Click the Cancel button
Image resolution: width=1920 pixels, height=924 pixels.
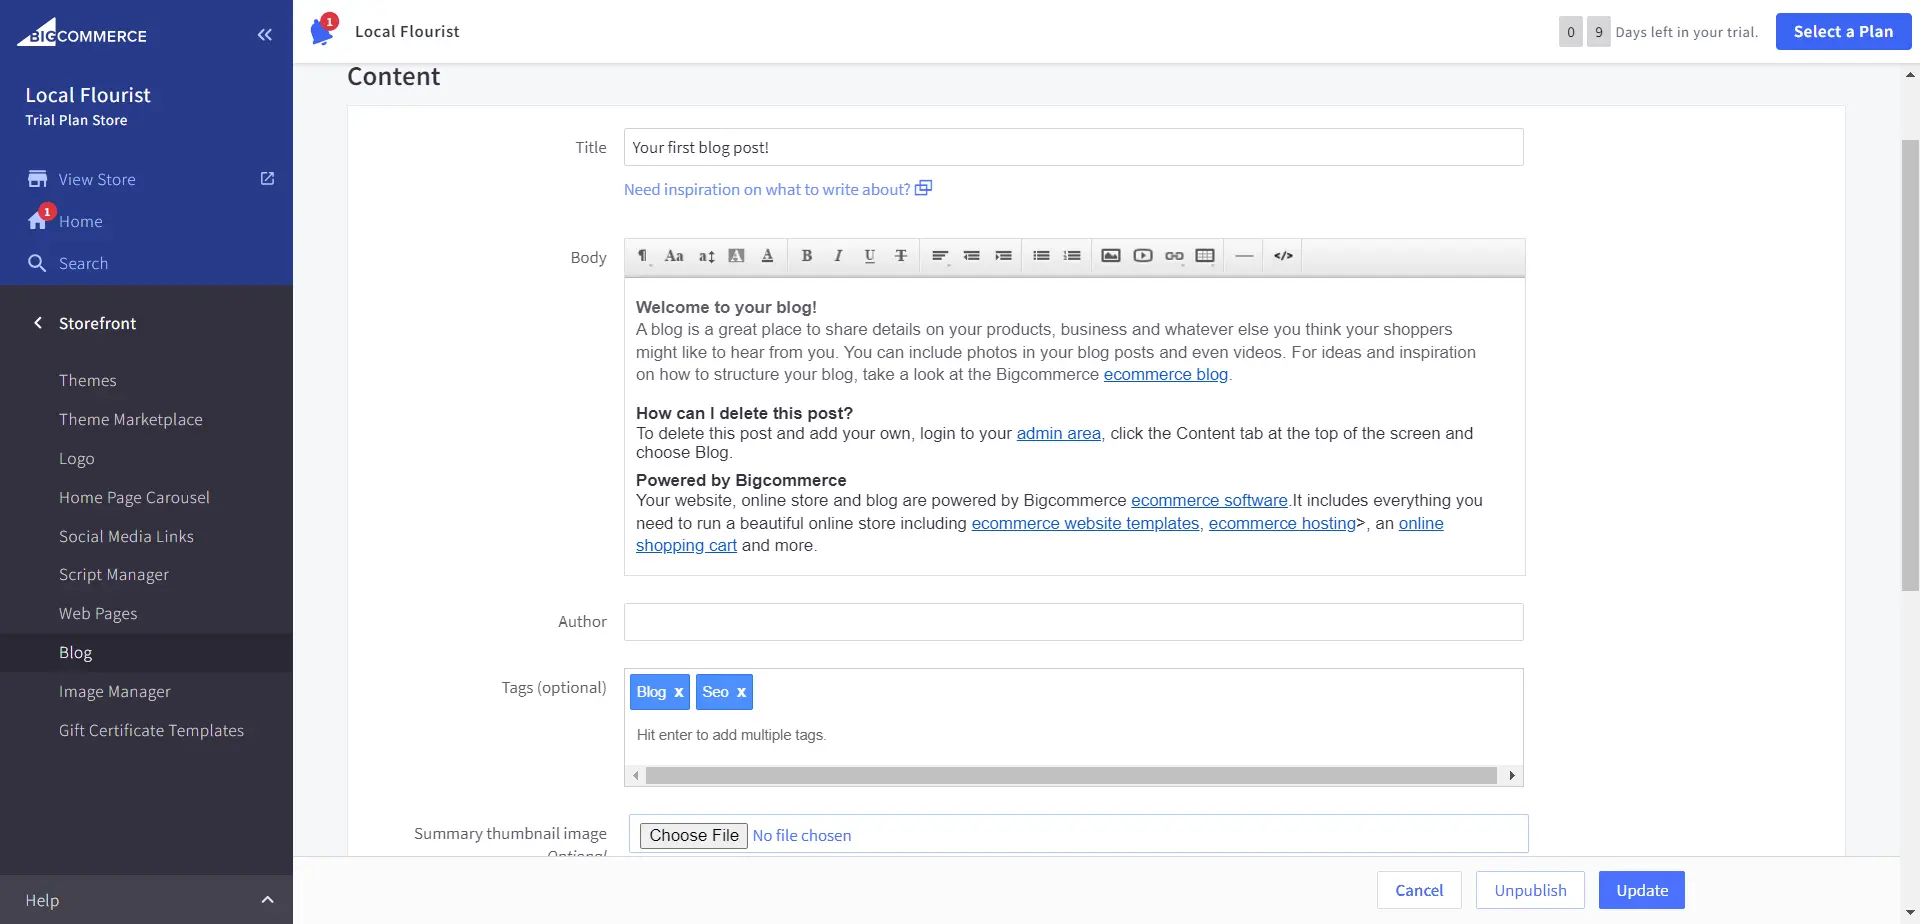1419,890
